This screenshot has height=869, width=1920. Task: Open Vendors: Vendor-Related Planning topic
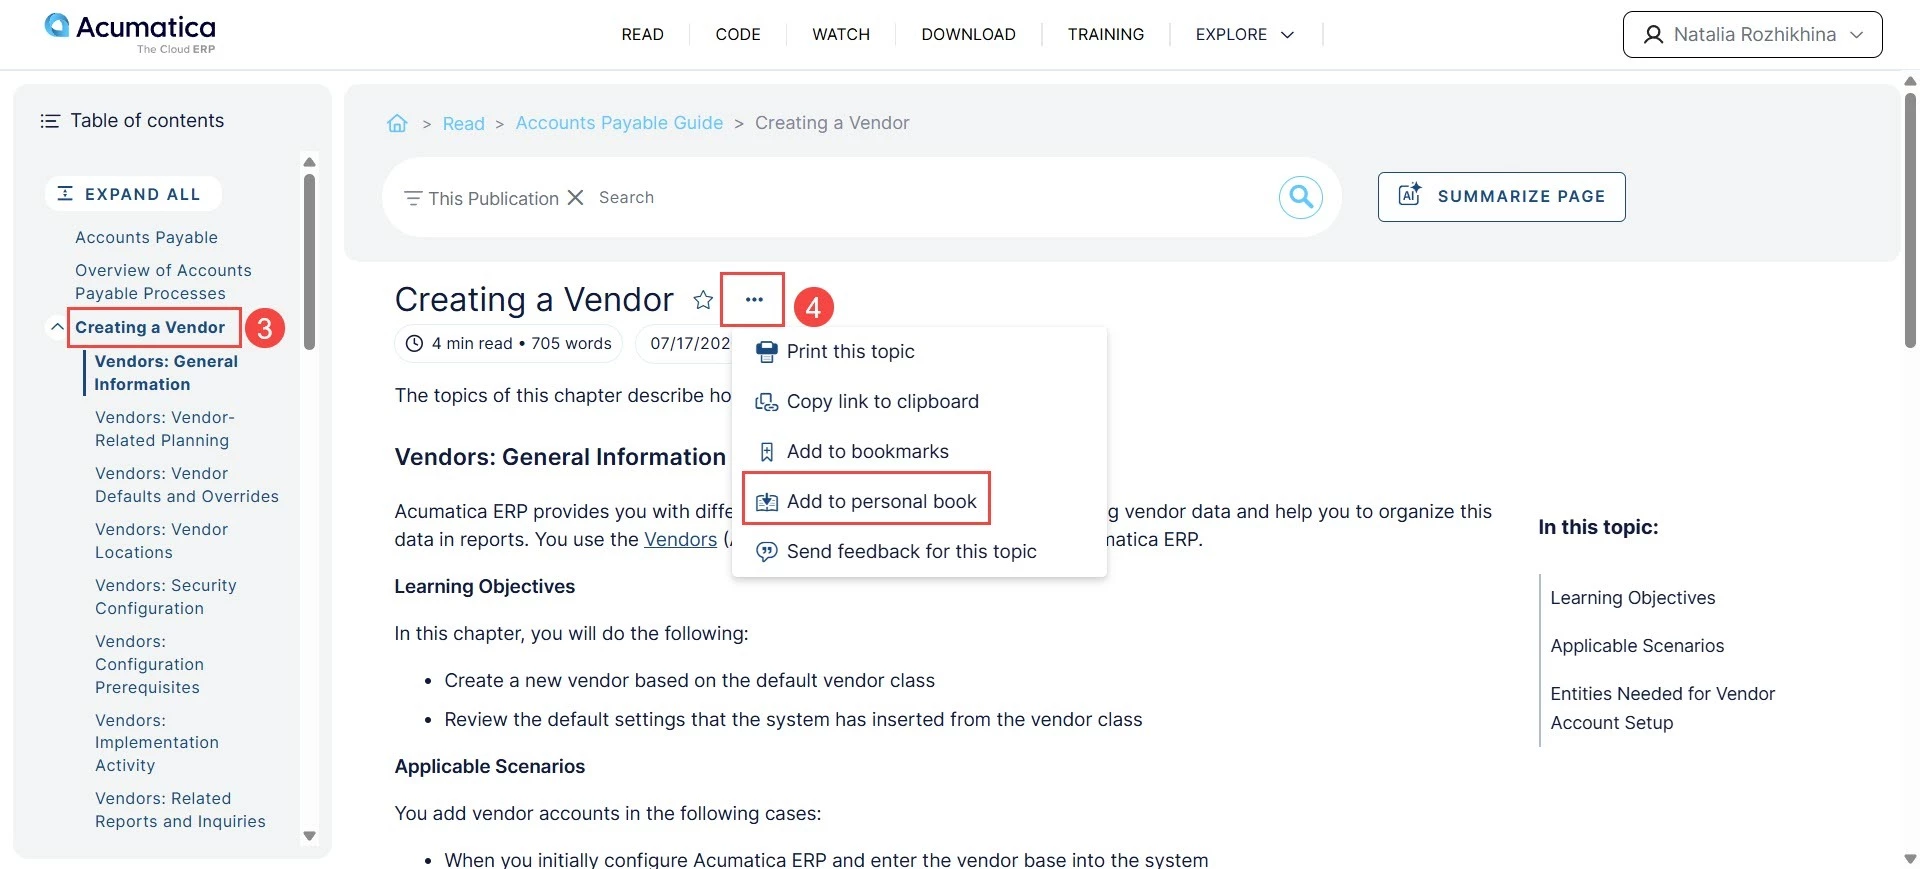coord(164,429)
